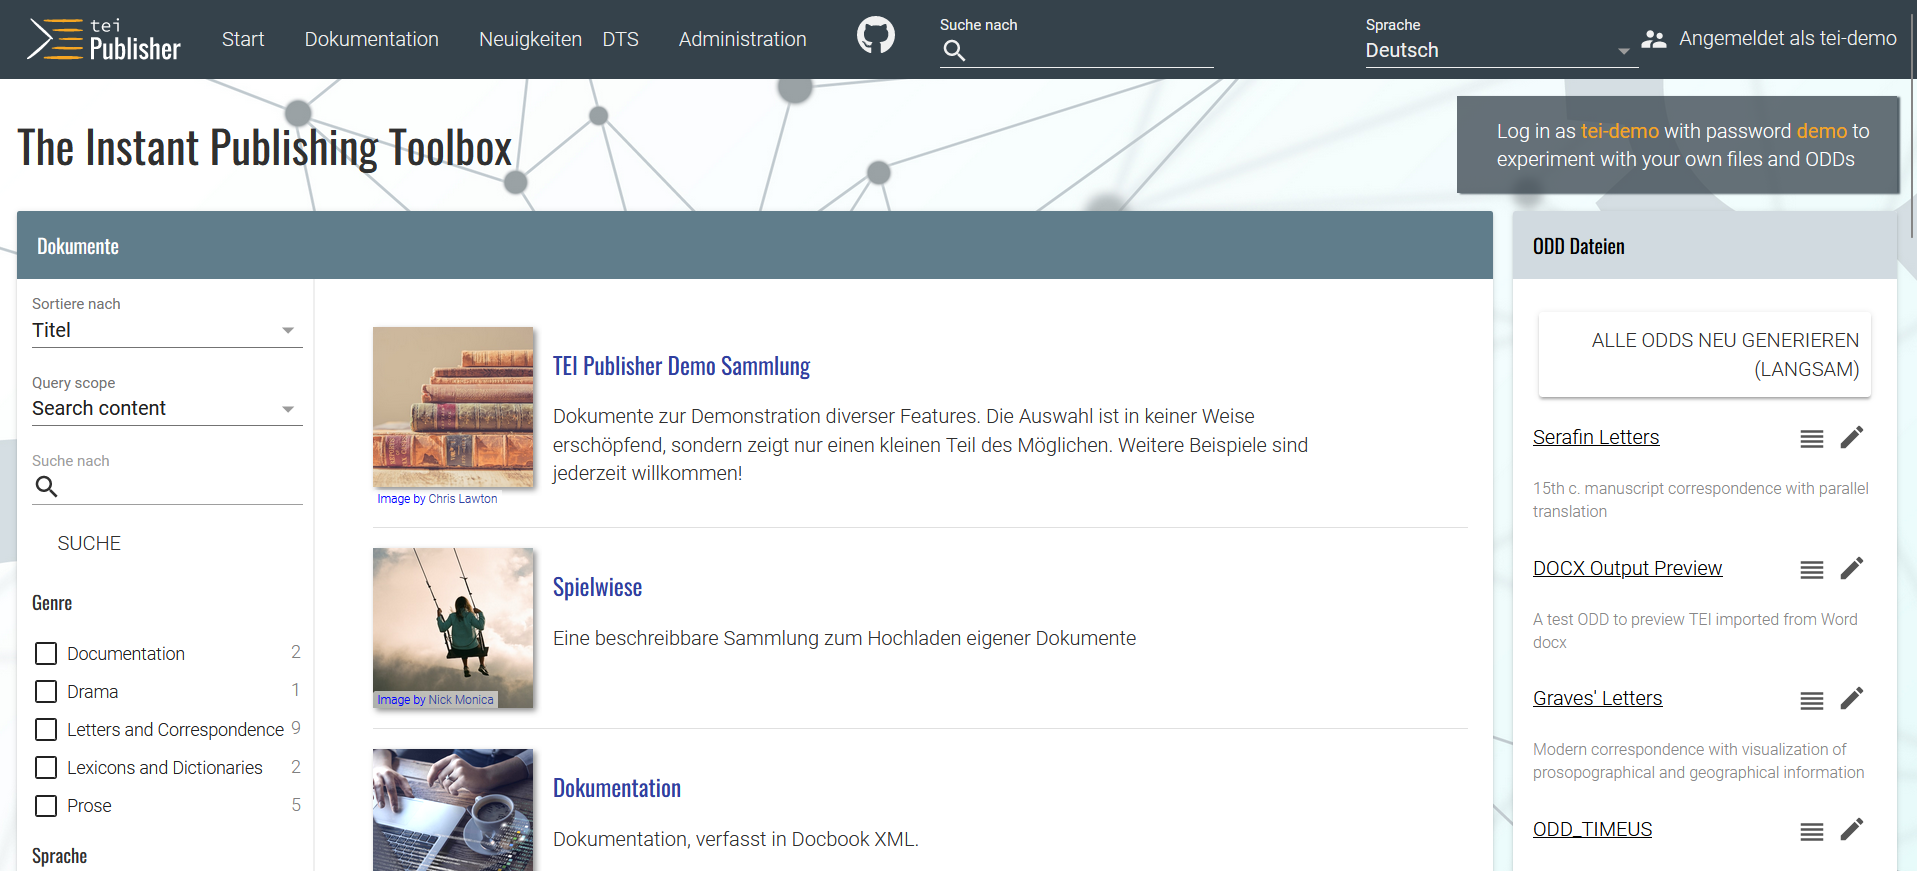This screenshot has height=871, width=1917.
Task: Open DTS menu item
Action: click(x=620, y=39)
